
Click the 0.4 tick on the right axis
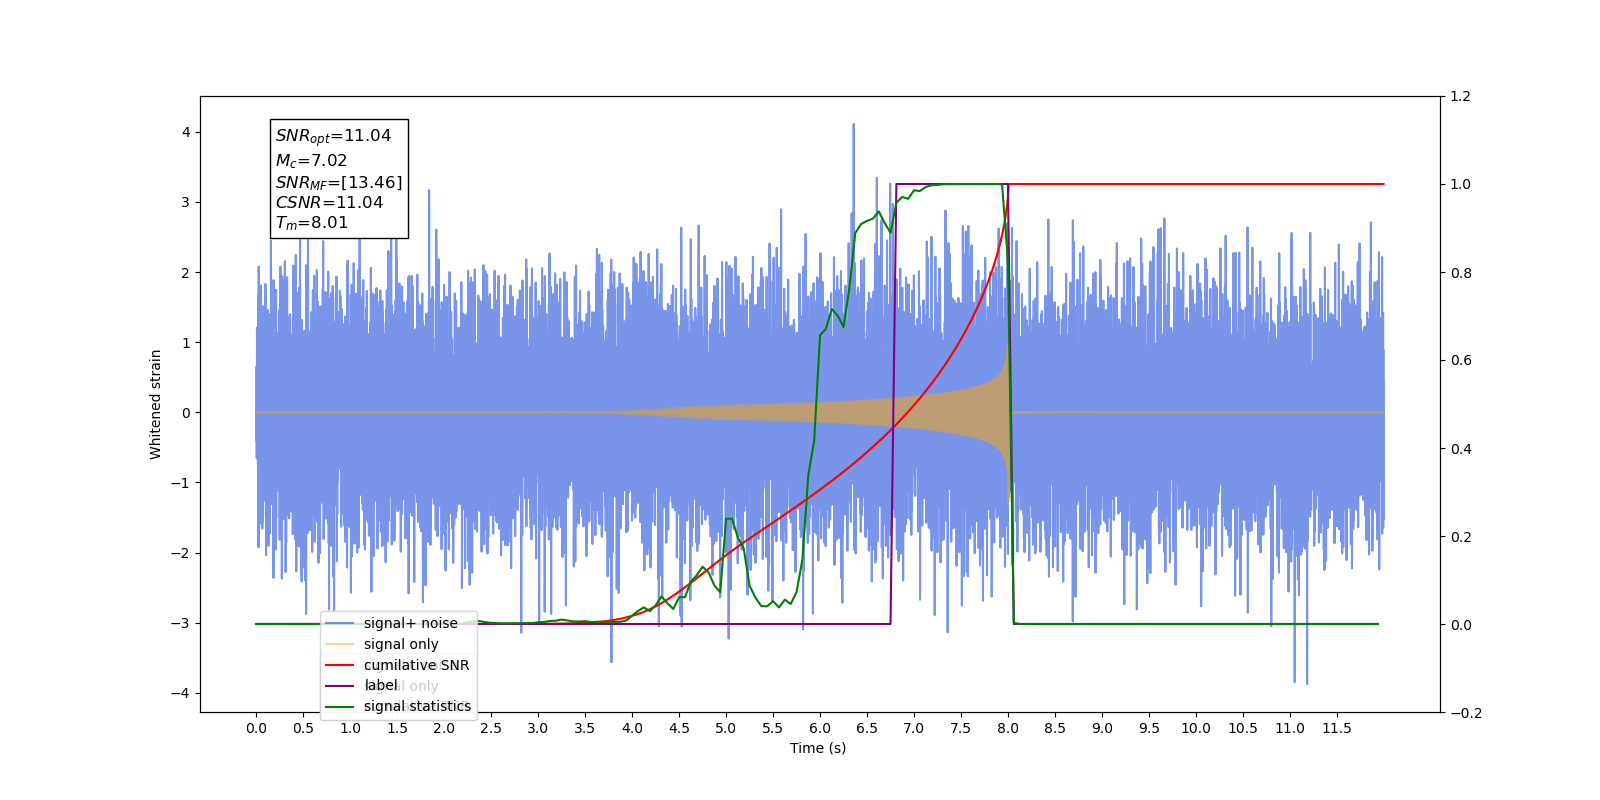1461,449
